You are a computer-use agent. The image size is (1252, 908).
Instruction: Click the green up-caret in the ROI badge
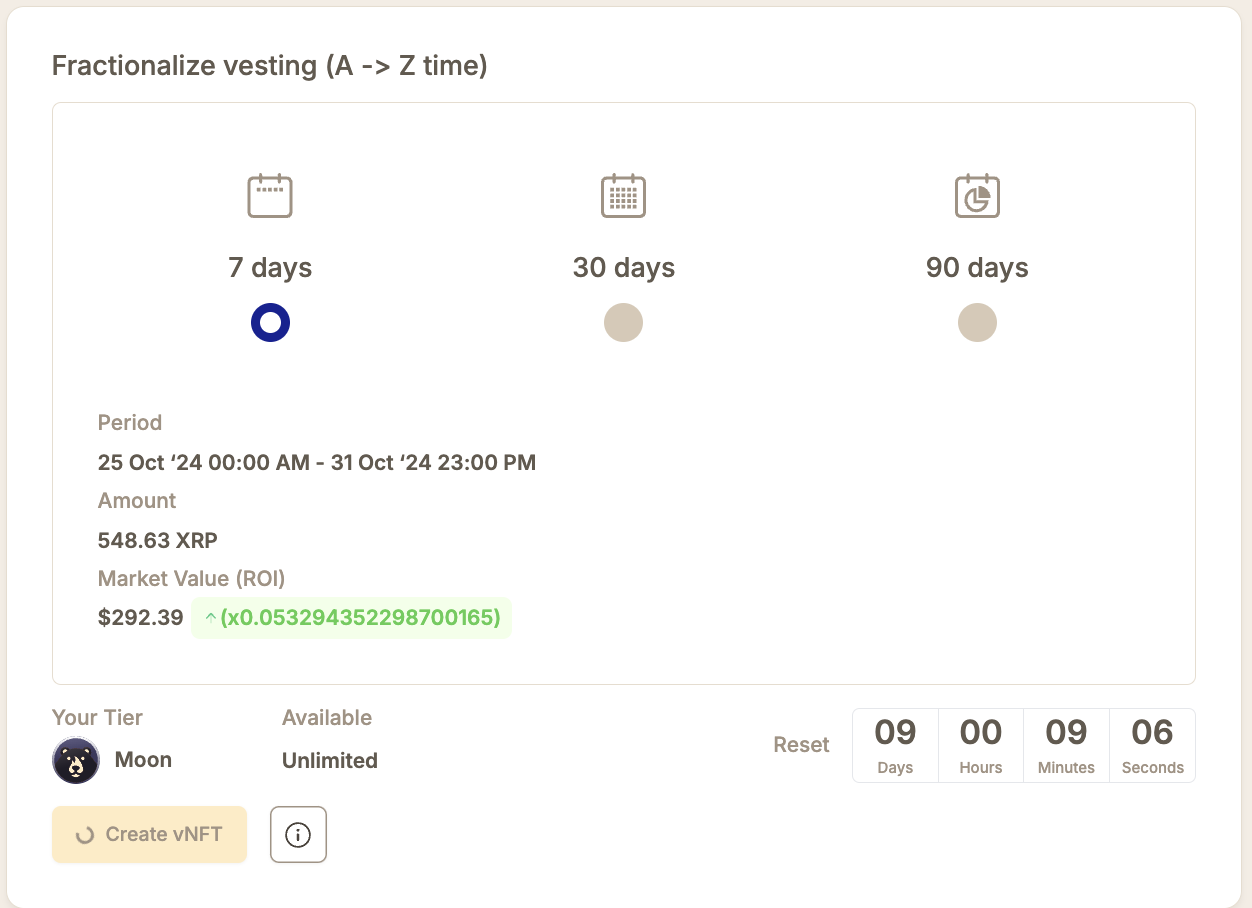(x=210, y=618)
